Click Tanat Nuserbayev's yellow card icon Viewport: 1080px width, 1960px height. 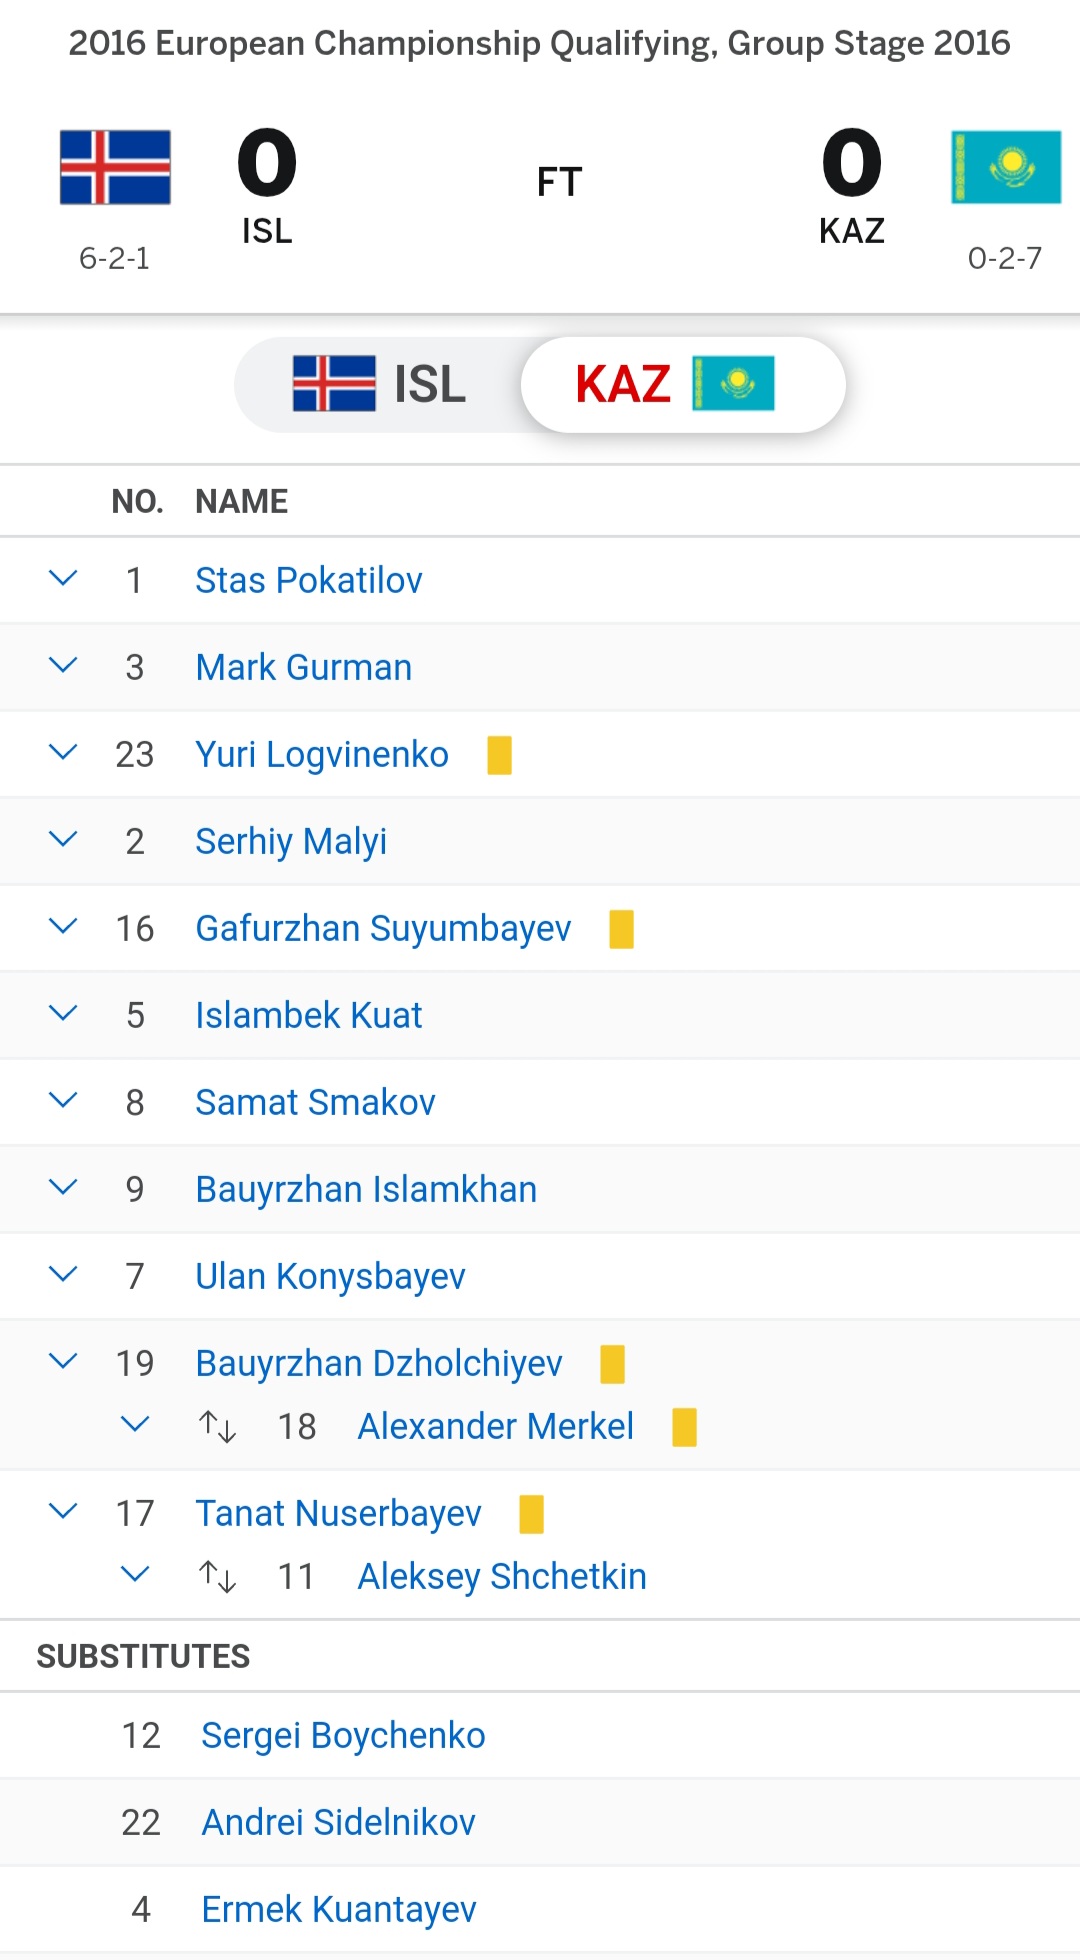[531, 1514]
